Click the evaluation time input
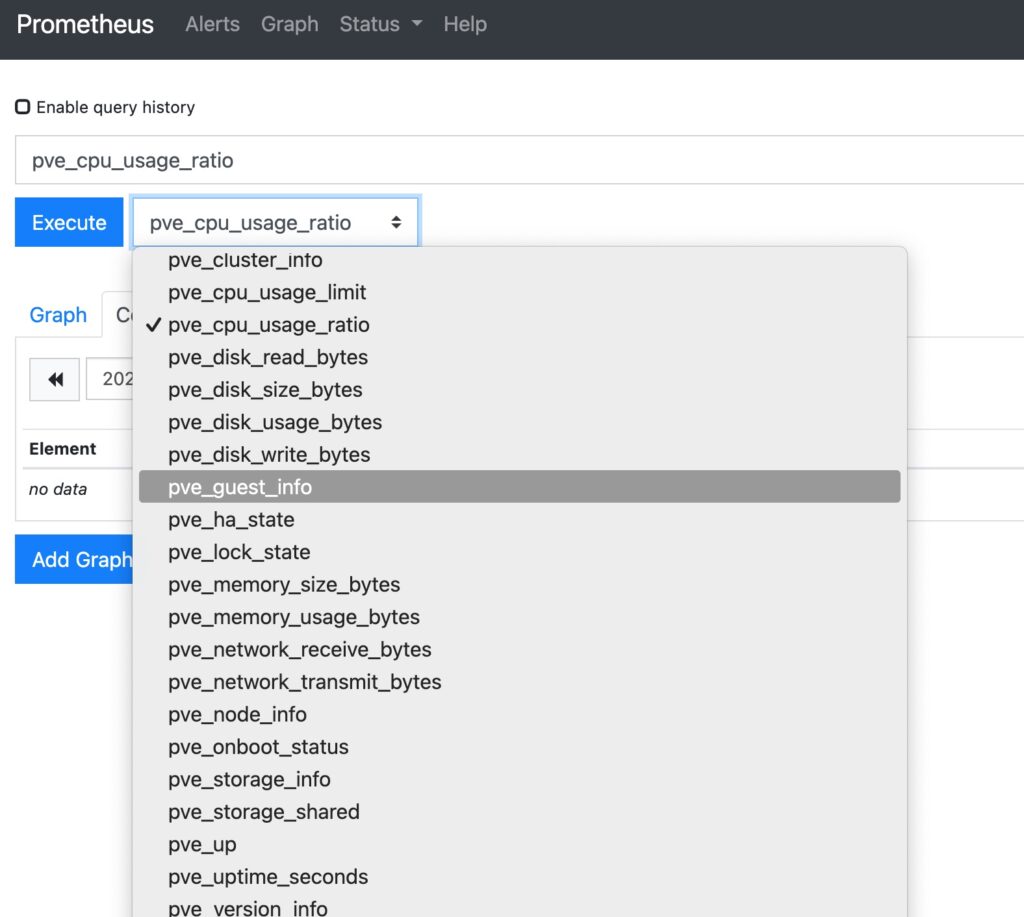 click(x=110, y=379)
